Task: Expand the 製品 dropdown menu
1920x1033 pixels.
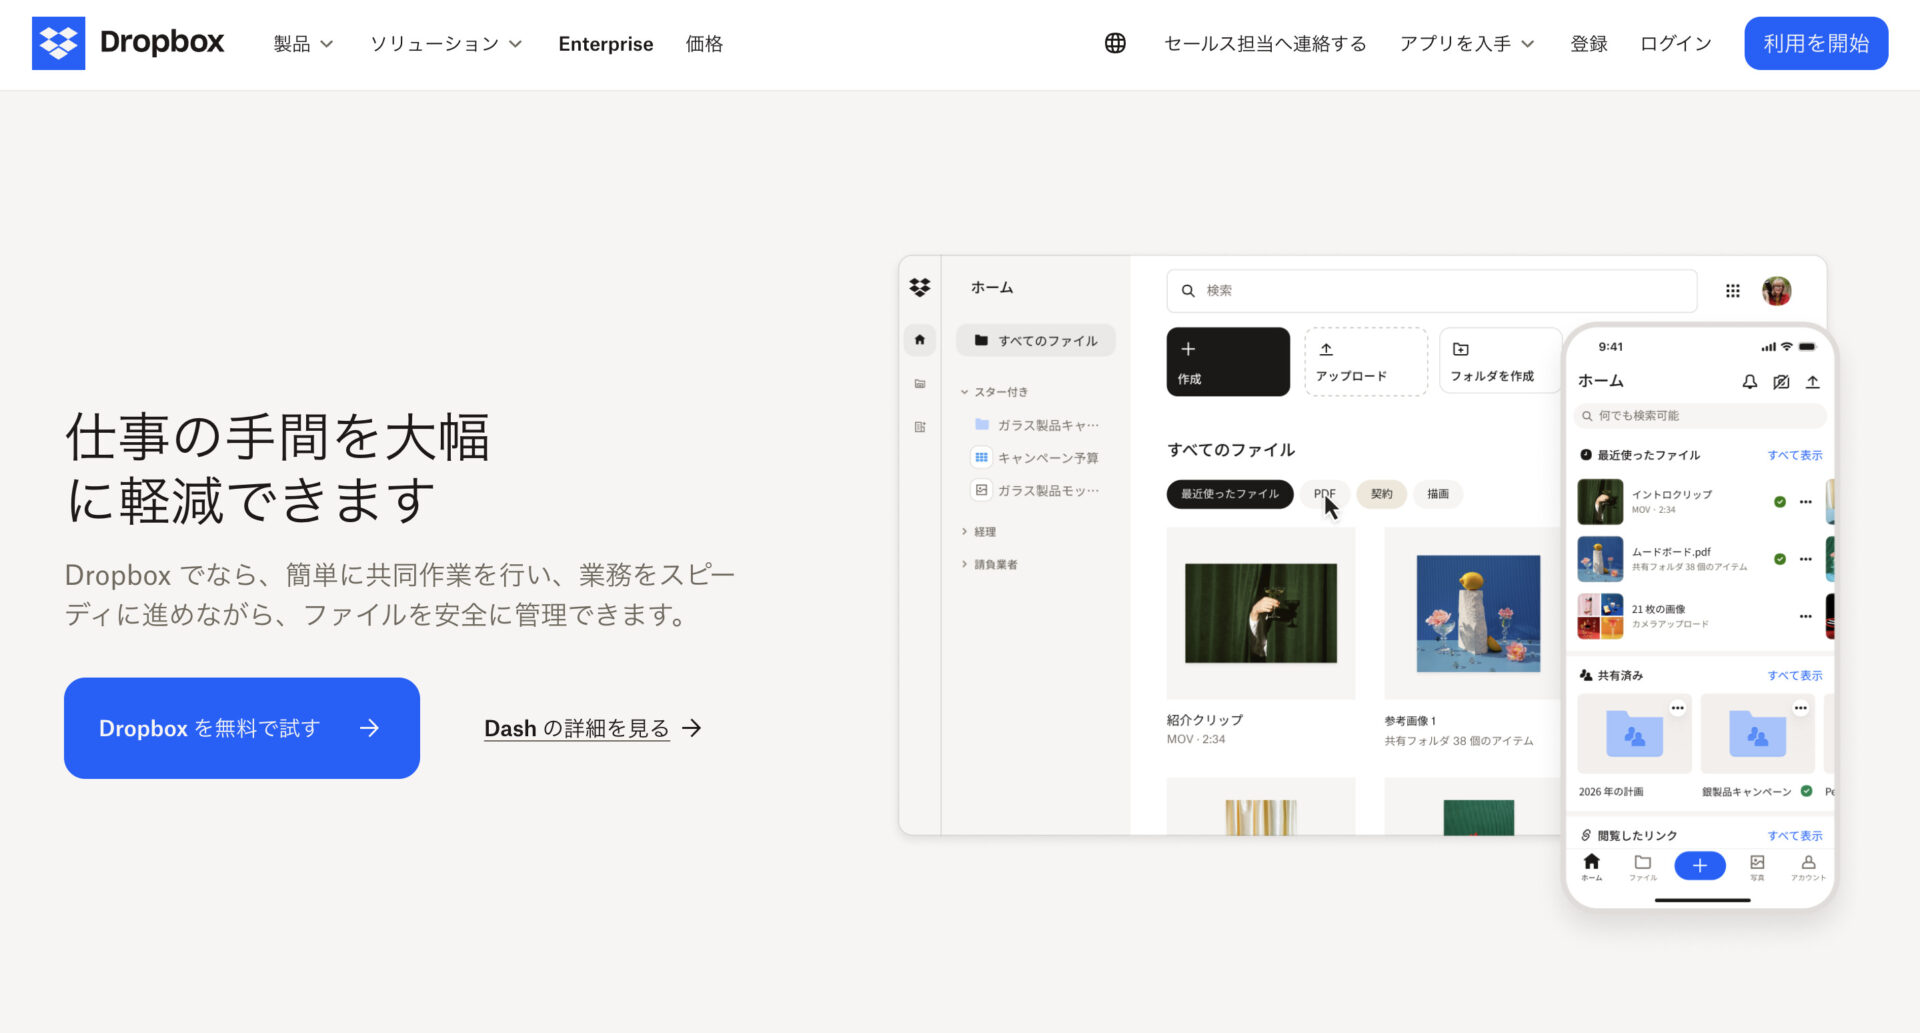Action: click(x=303, y=44)
